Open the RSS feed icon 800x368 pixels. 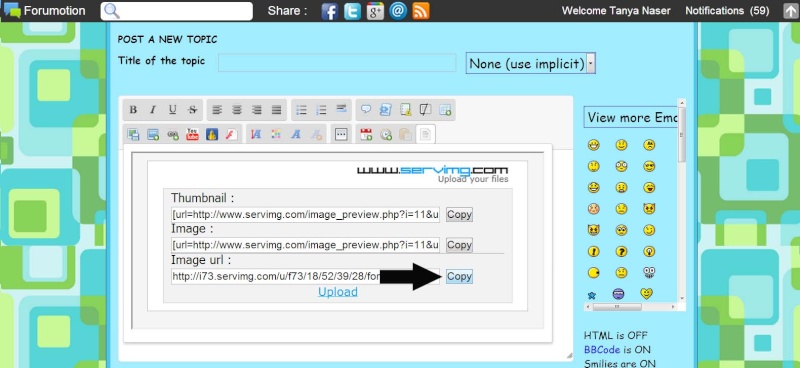(421, 11)
